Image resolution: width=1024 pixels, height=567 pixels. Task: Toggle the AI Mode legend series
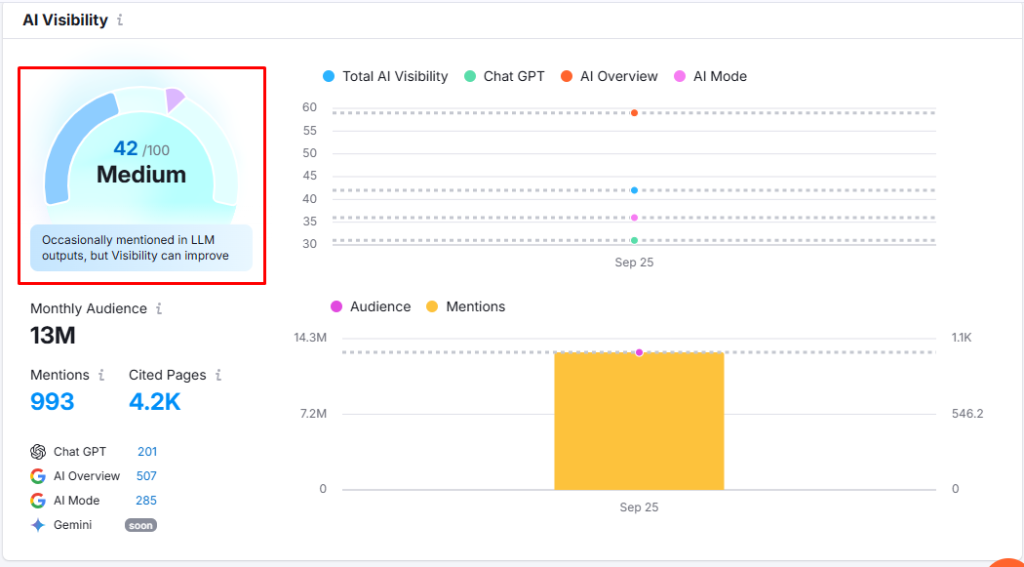(710, 76)
